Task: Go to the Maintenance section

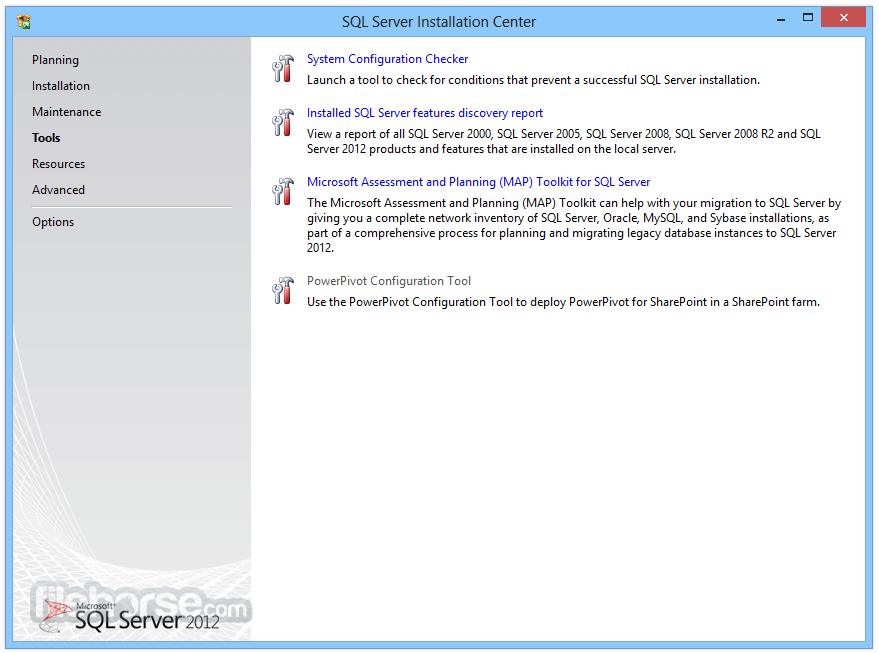Action: coord(67,112)
